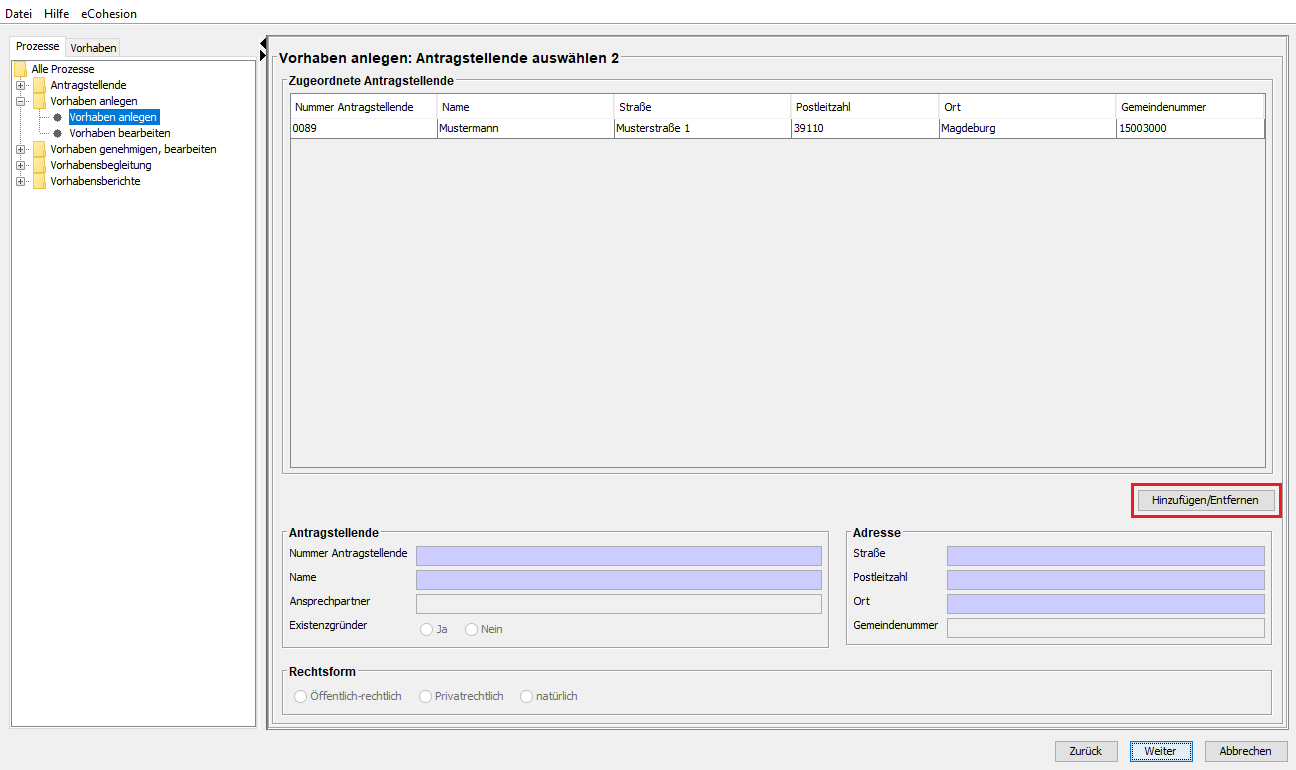Click the Name column header
1296x770 pixels.
pos(526,107)
